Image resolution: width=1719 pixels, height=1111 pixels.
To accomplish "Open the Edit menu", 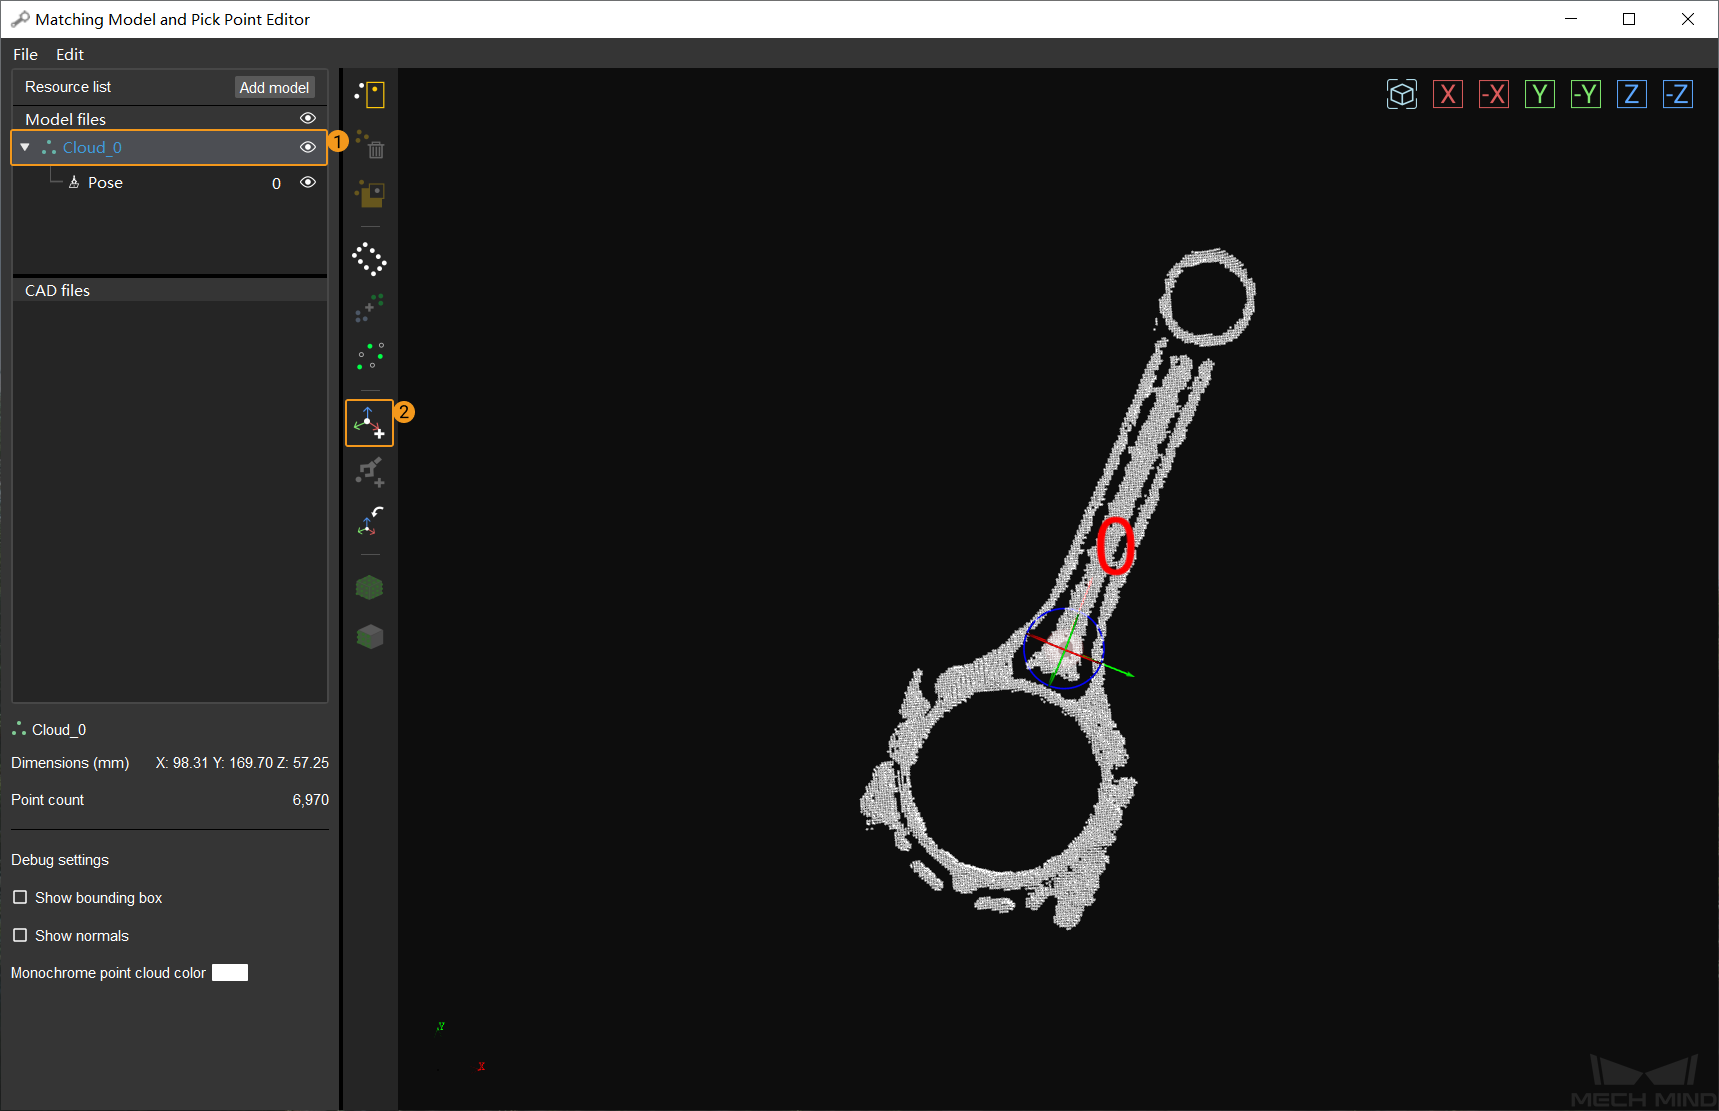I will [70, 54].
